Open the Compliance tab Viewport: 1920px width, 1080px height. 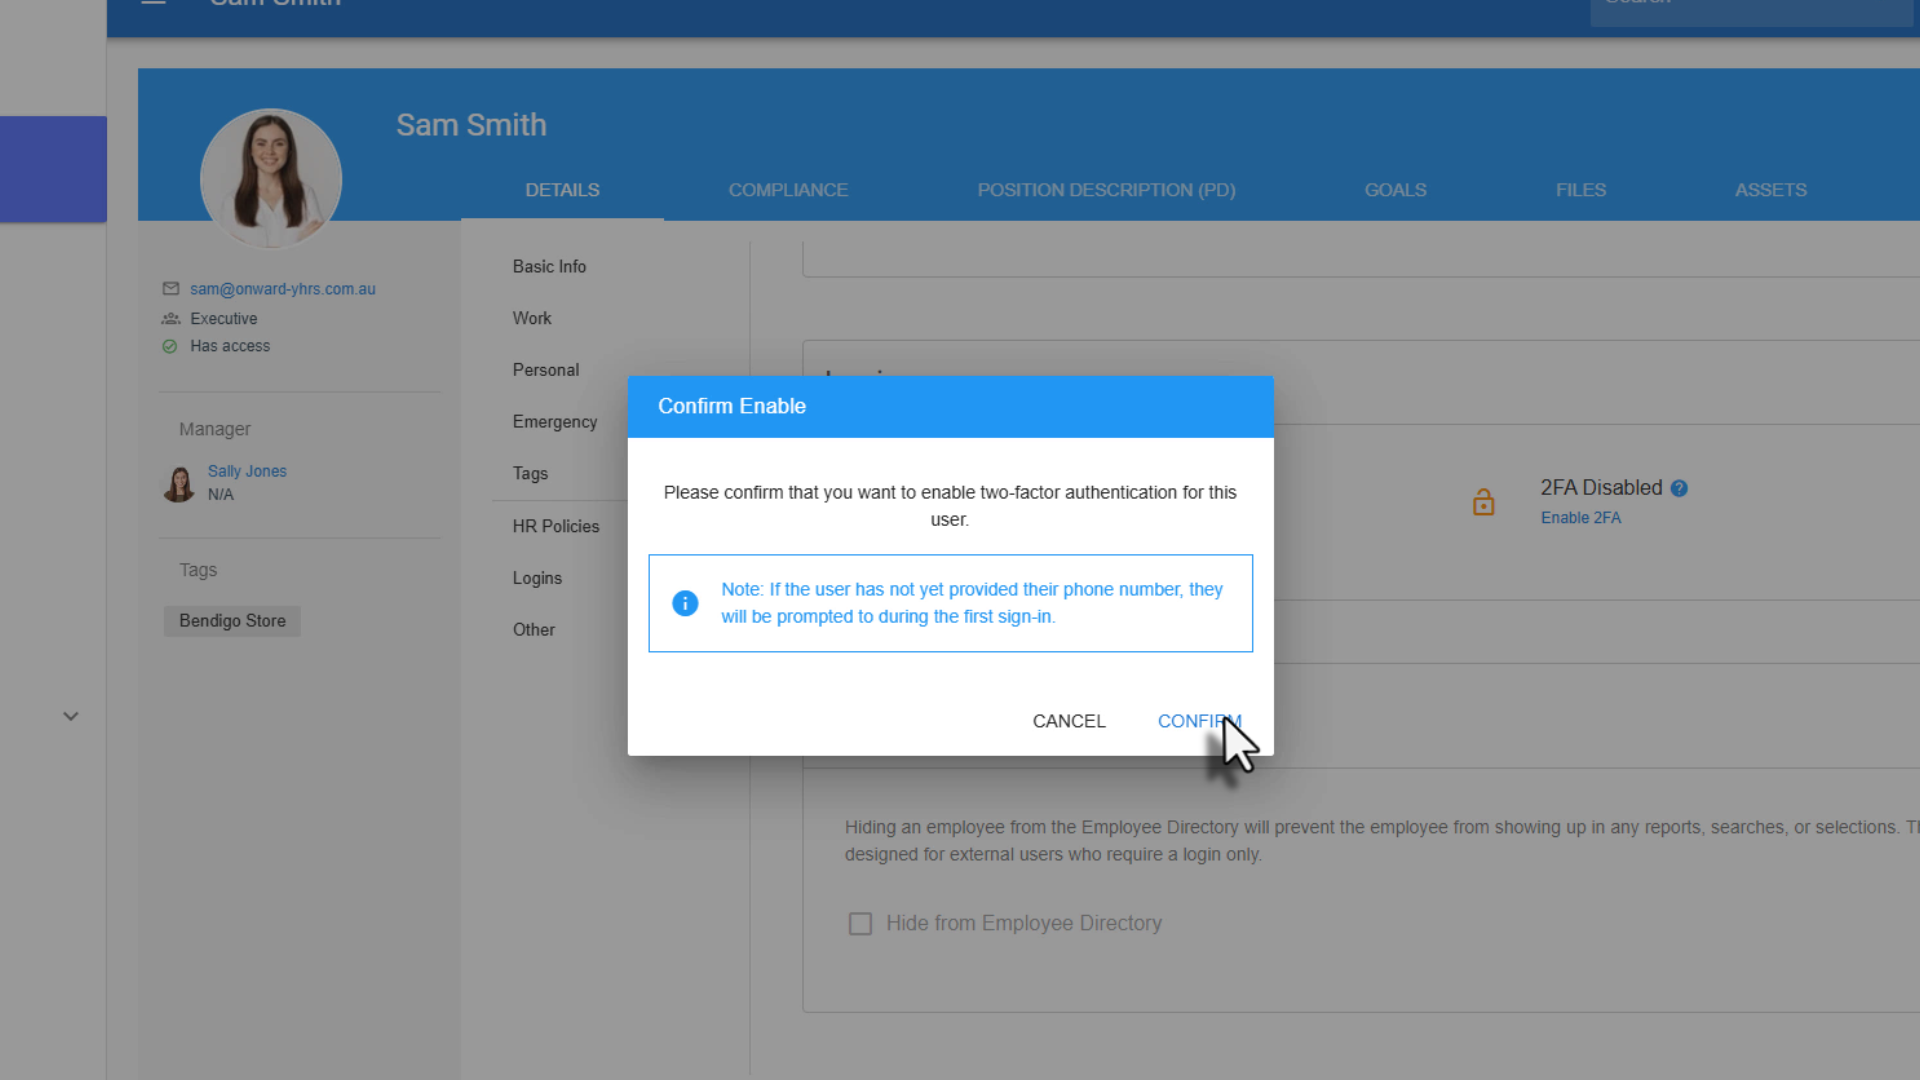pyautogui.click(x=788, y=190)
